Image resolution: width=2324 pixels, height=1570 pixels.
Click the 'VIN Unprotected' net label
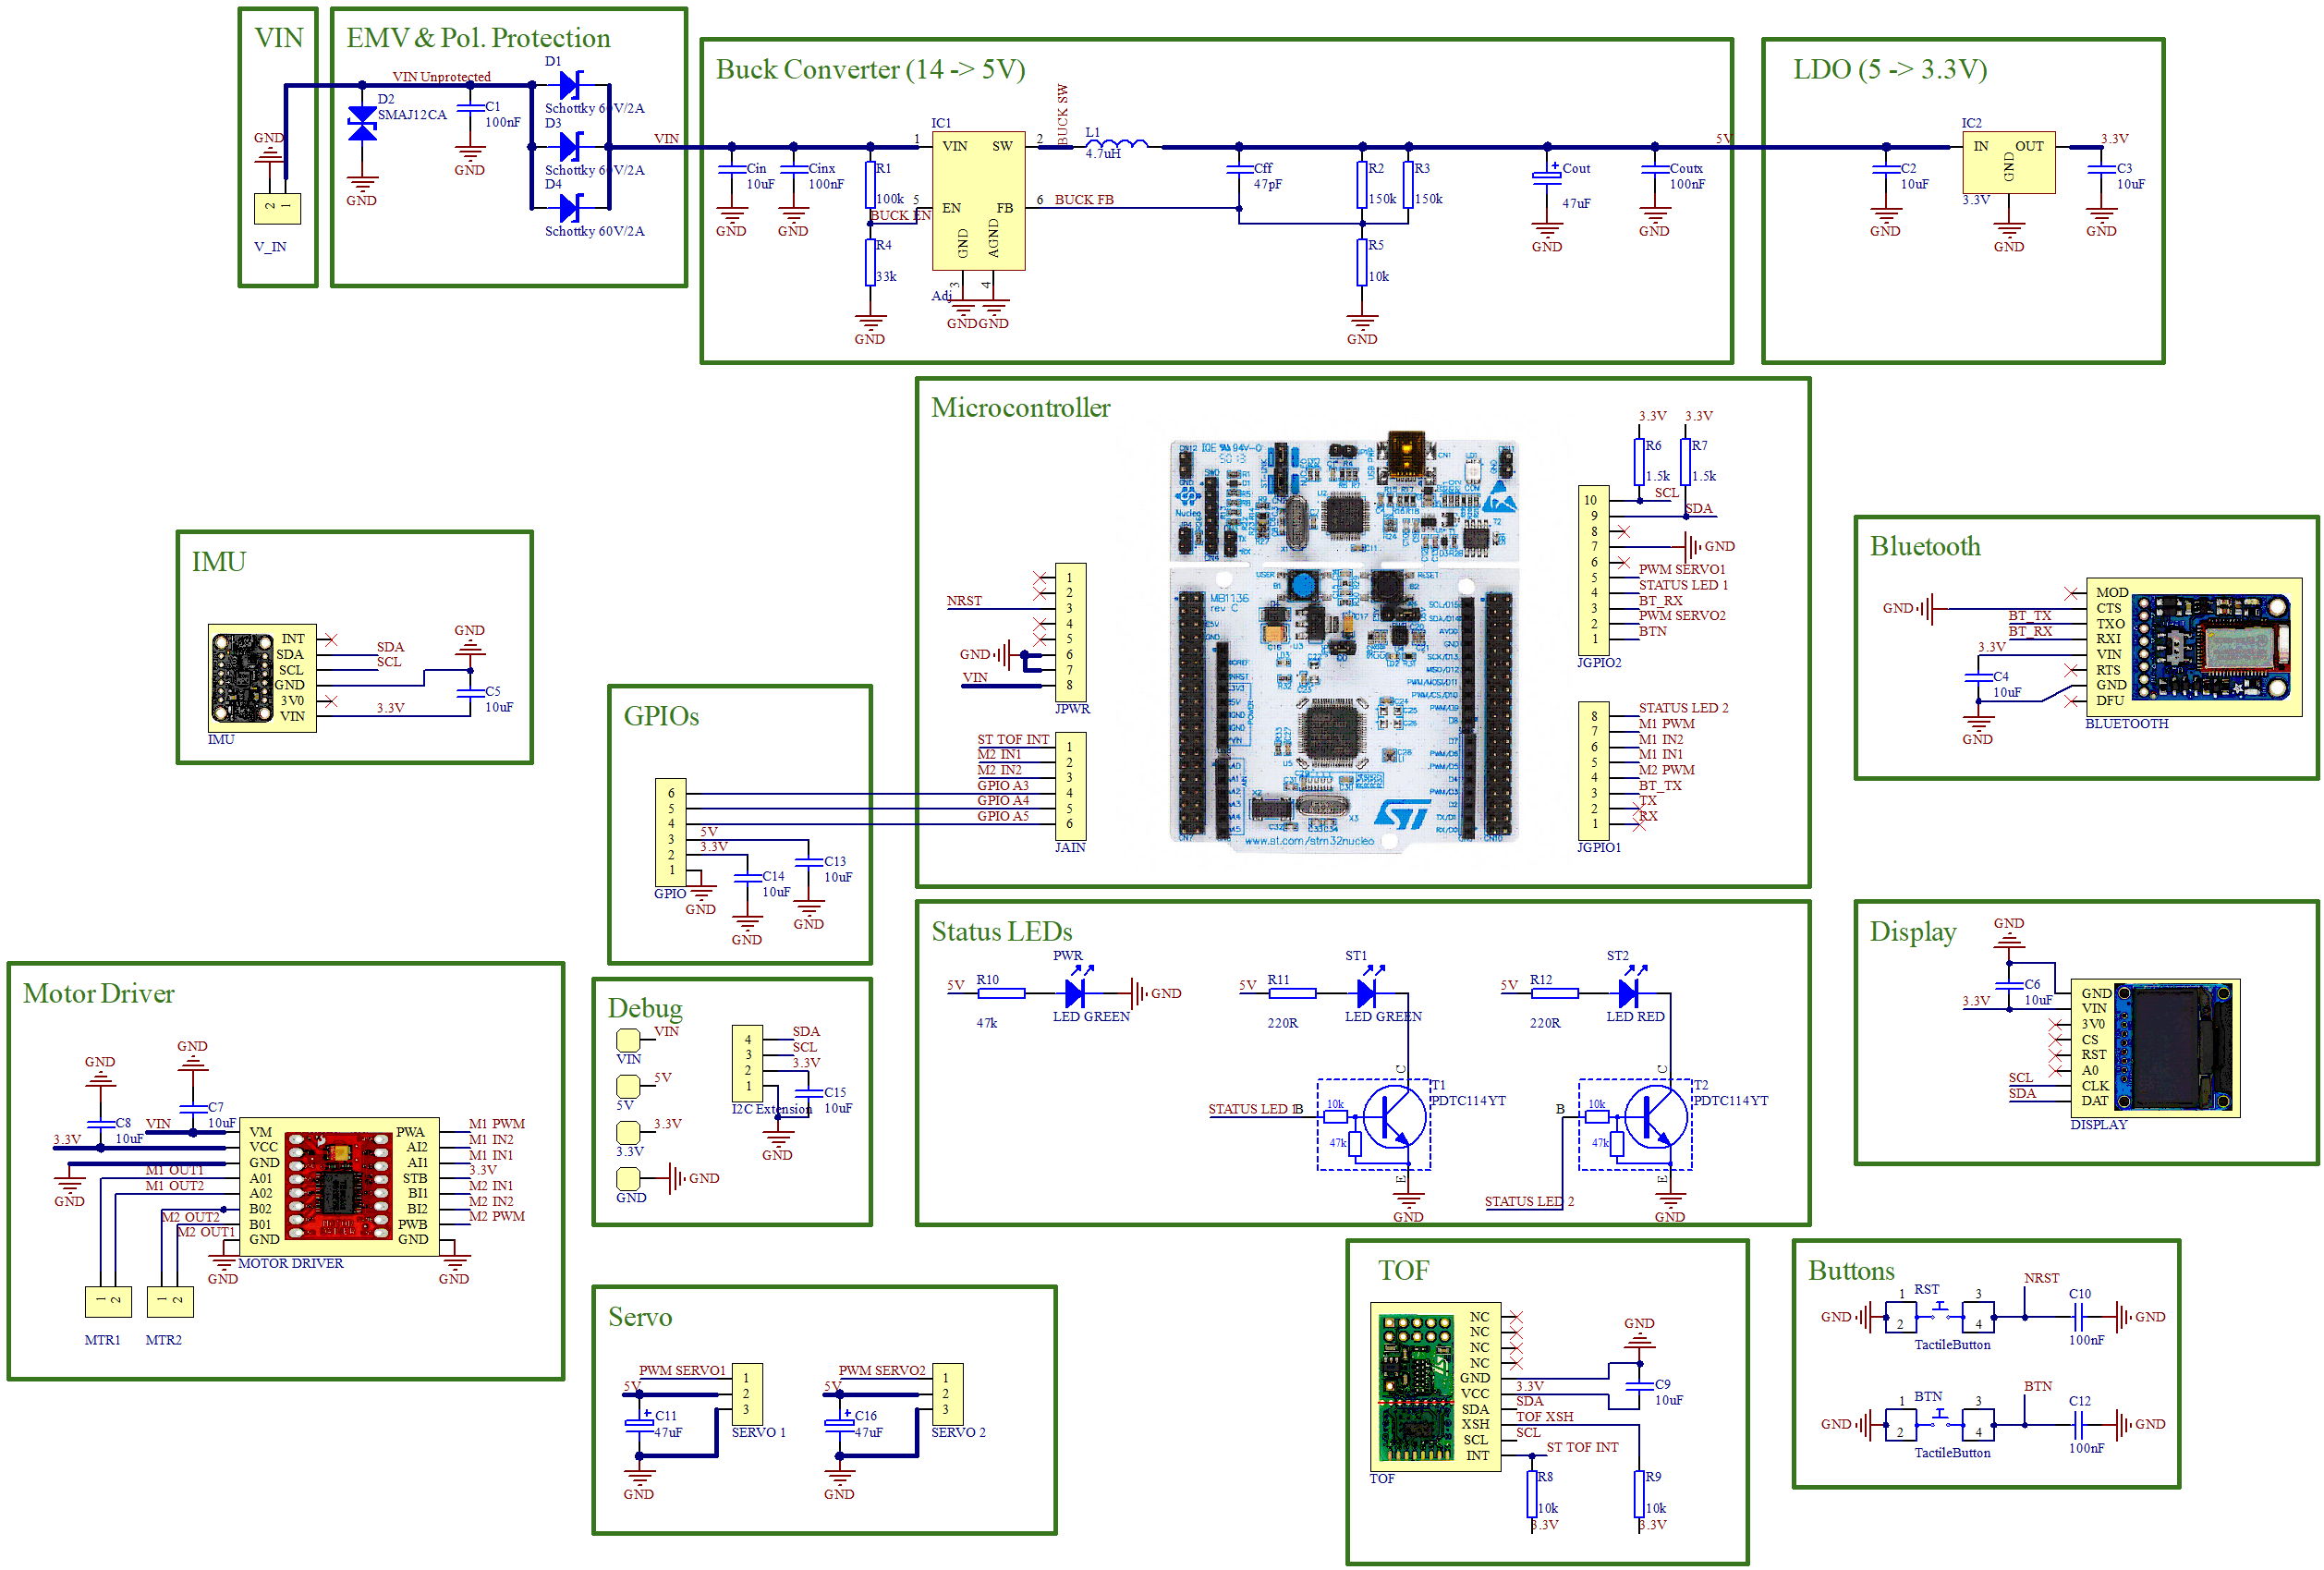(x=441, y=77)
